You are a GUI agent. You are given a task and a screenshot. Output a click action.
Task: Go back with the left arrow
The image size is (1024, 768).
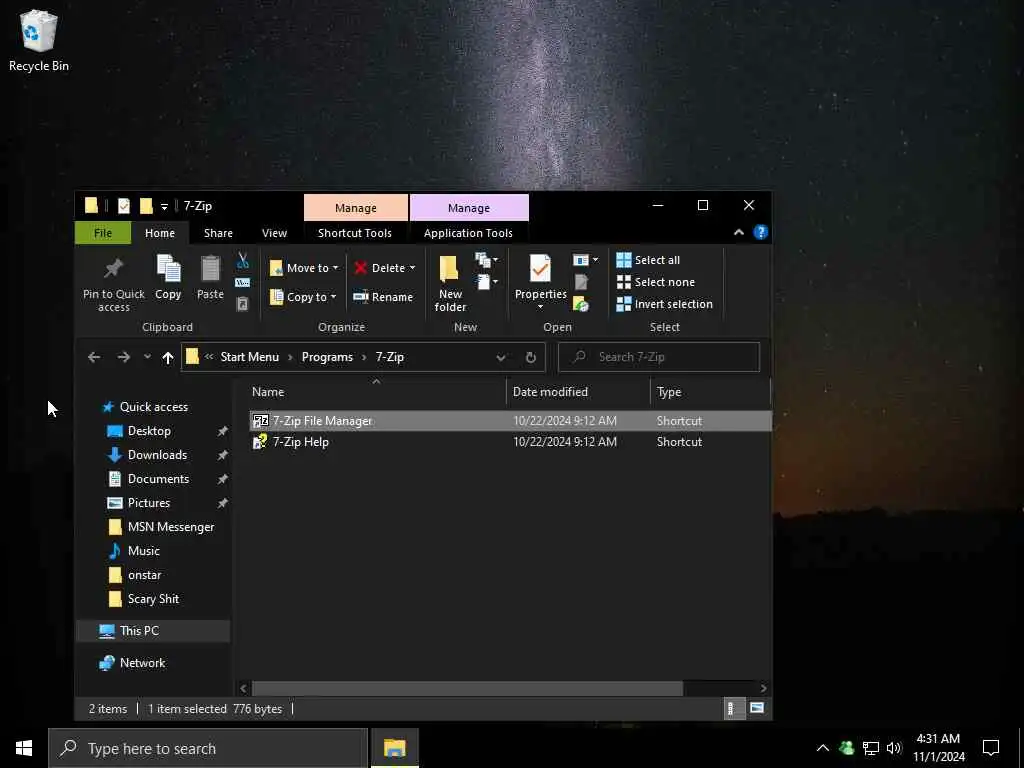tap(94, 357)
